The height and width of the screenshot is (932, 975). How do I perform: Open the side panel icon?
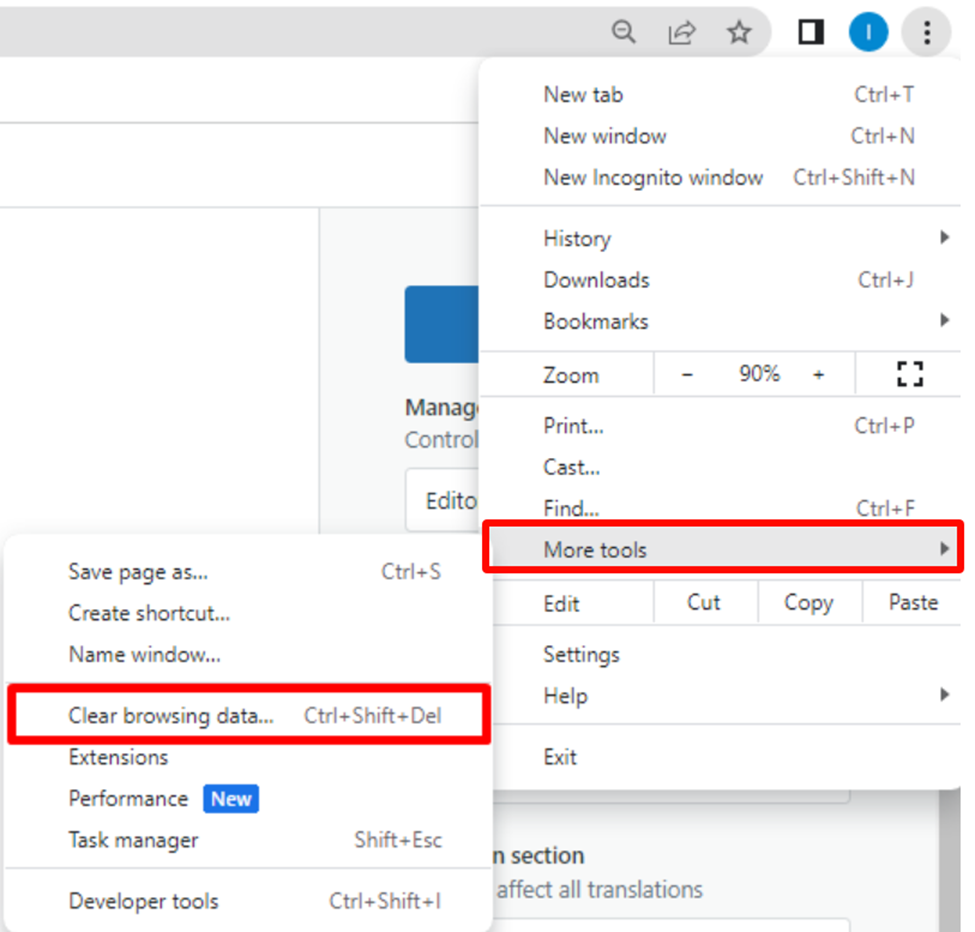[810, 31]
